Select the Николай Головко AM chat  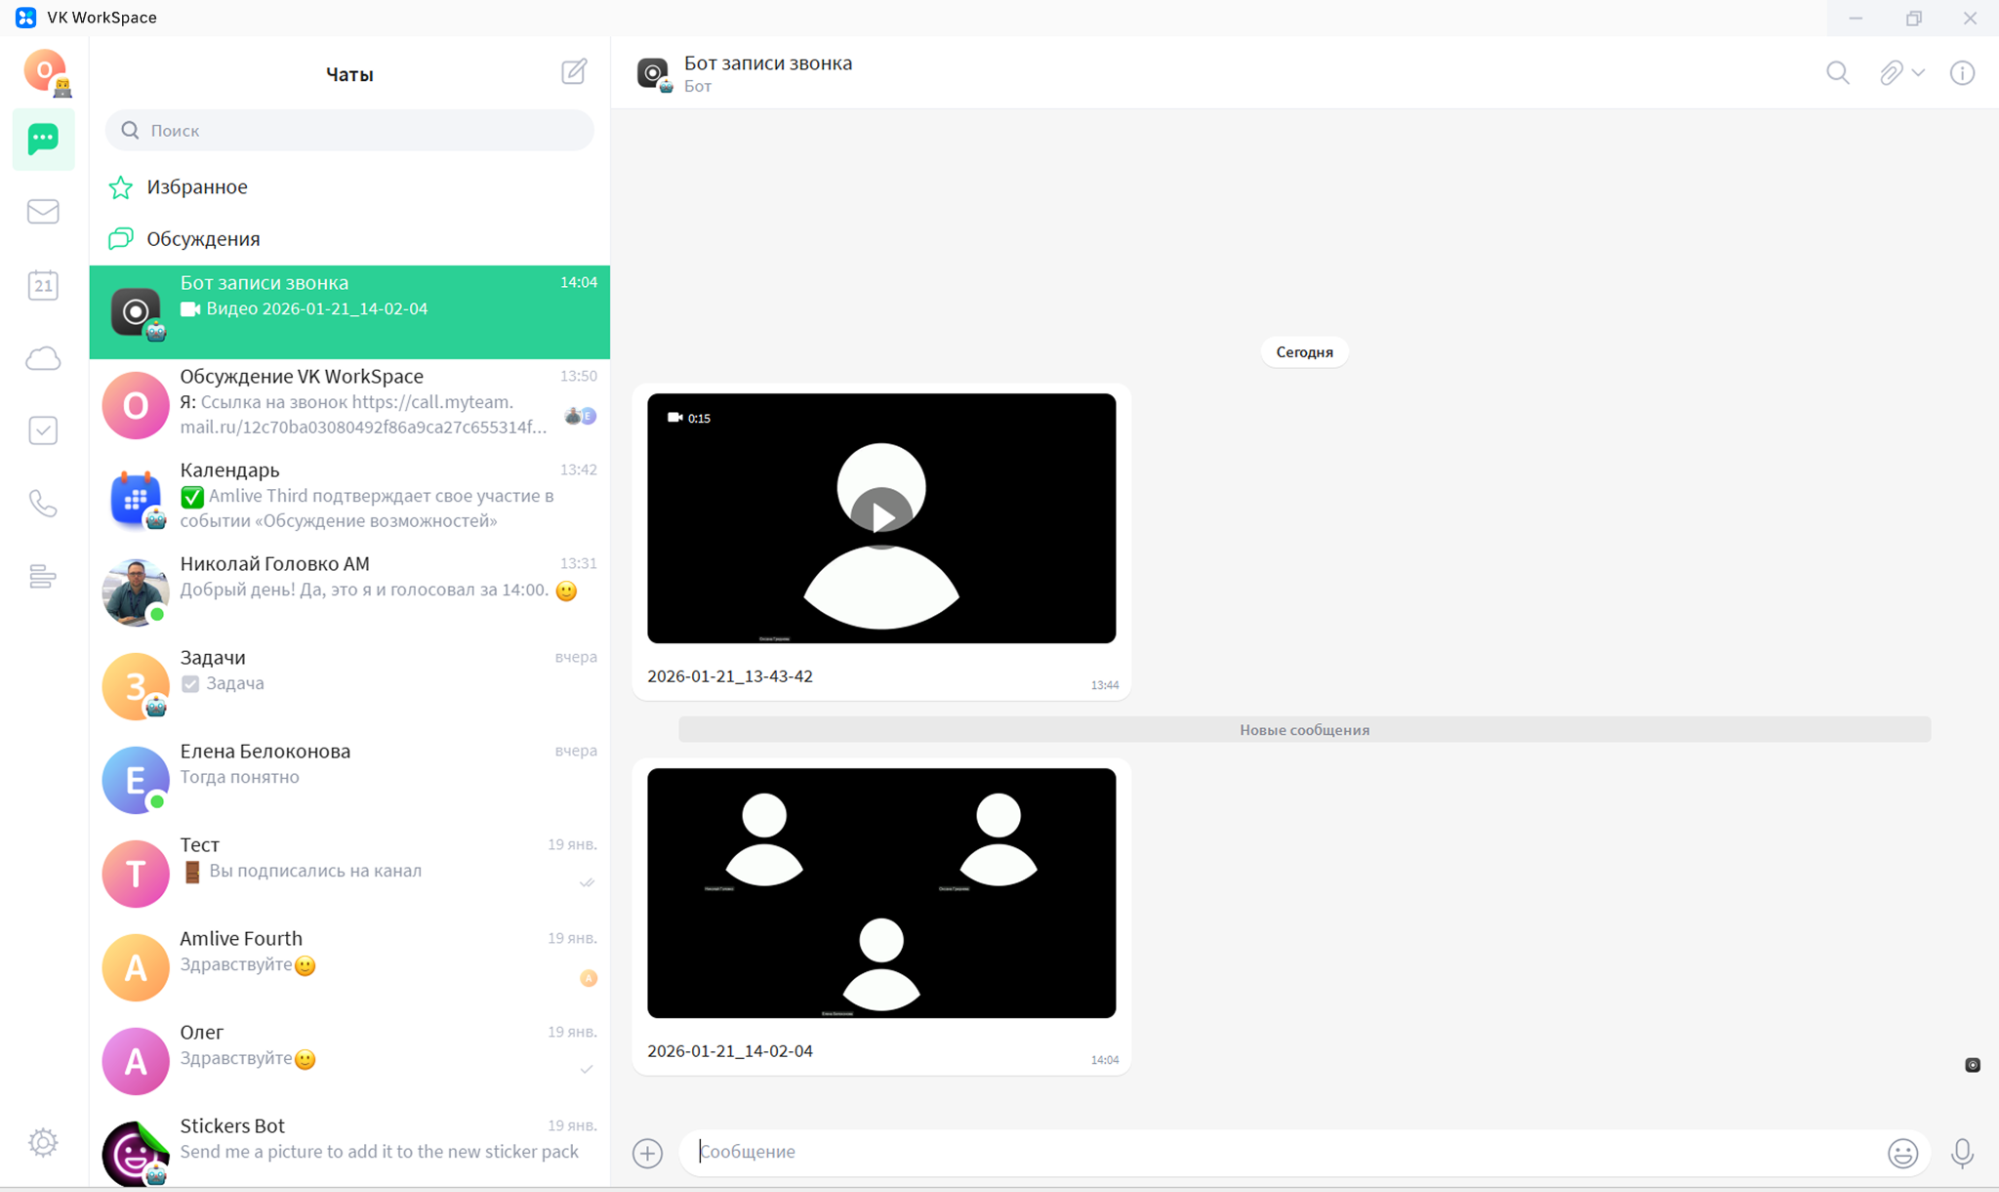349,591
